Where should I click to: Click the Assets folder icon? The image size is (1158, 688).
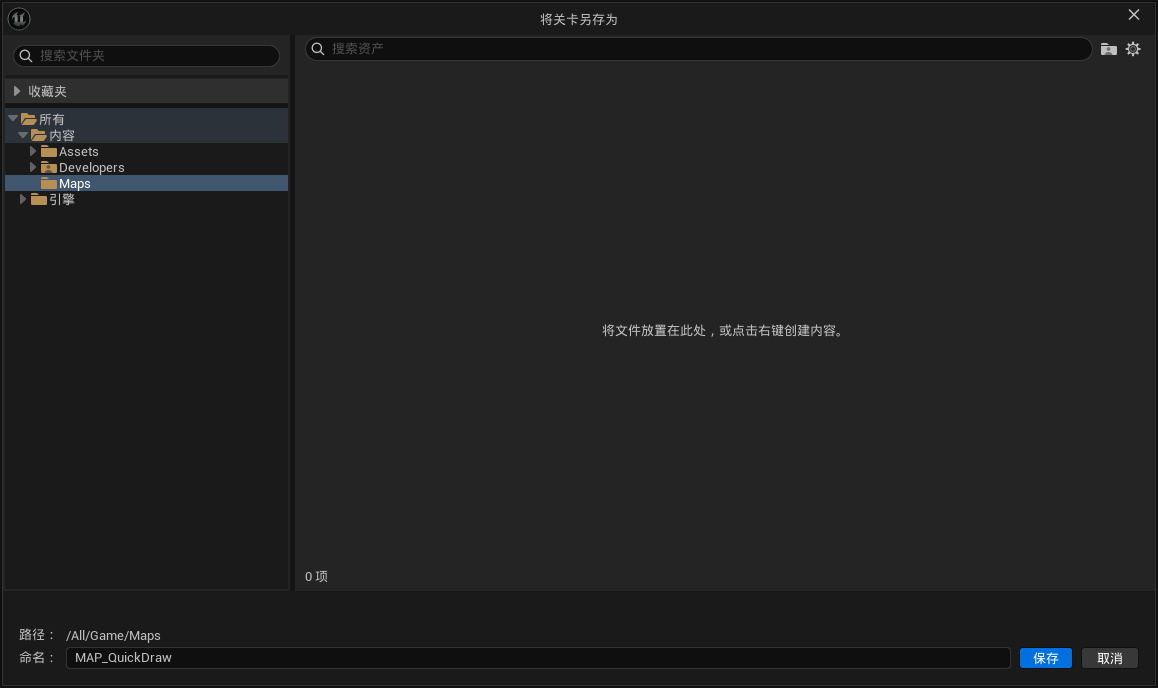tap(49, 151)
